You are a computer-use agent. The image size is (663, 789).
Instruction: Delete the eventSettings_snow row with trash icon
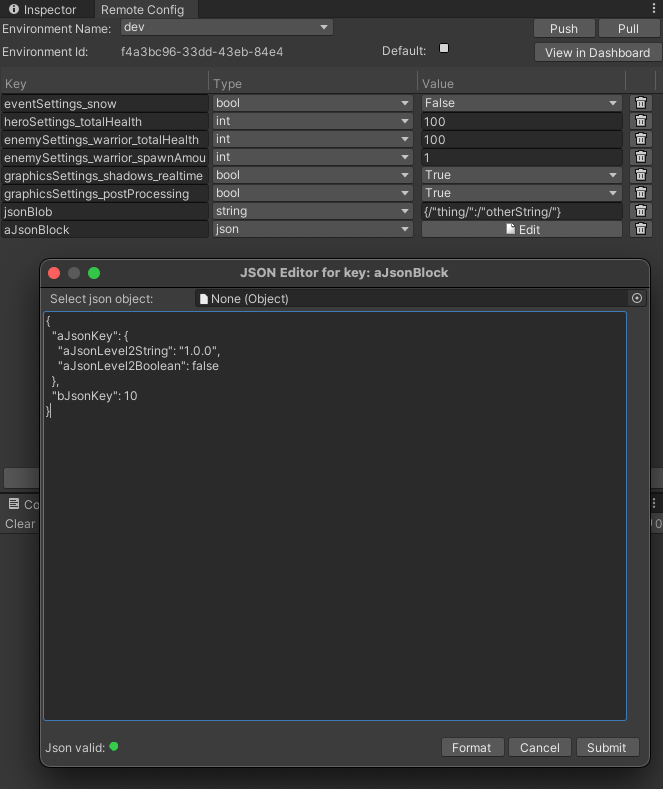[x=641, y=103]
